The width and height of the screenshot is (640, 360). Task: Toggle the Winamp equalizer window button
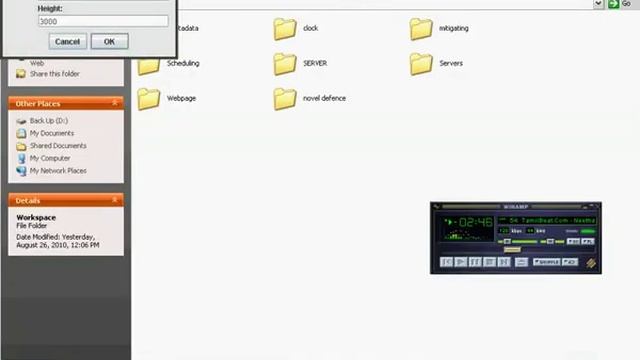click(x=573, y=241)
